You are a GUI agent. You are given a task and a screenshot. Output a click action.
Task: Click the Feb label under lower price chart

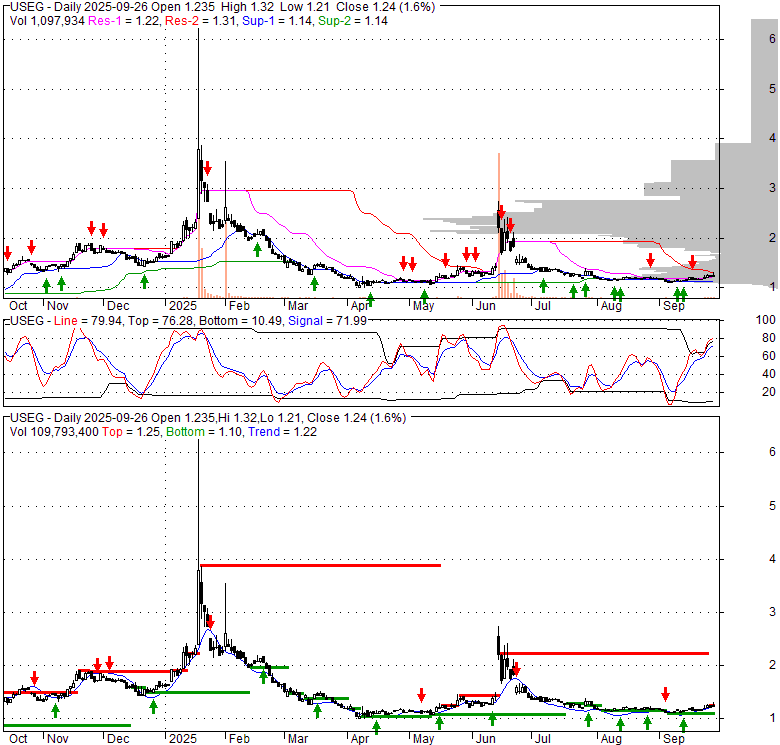tap(239, 739)
